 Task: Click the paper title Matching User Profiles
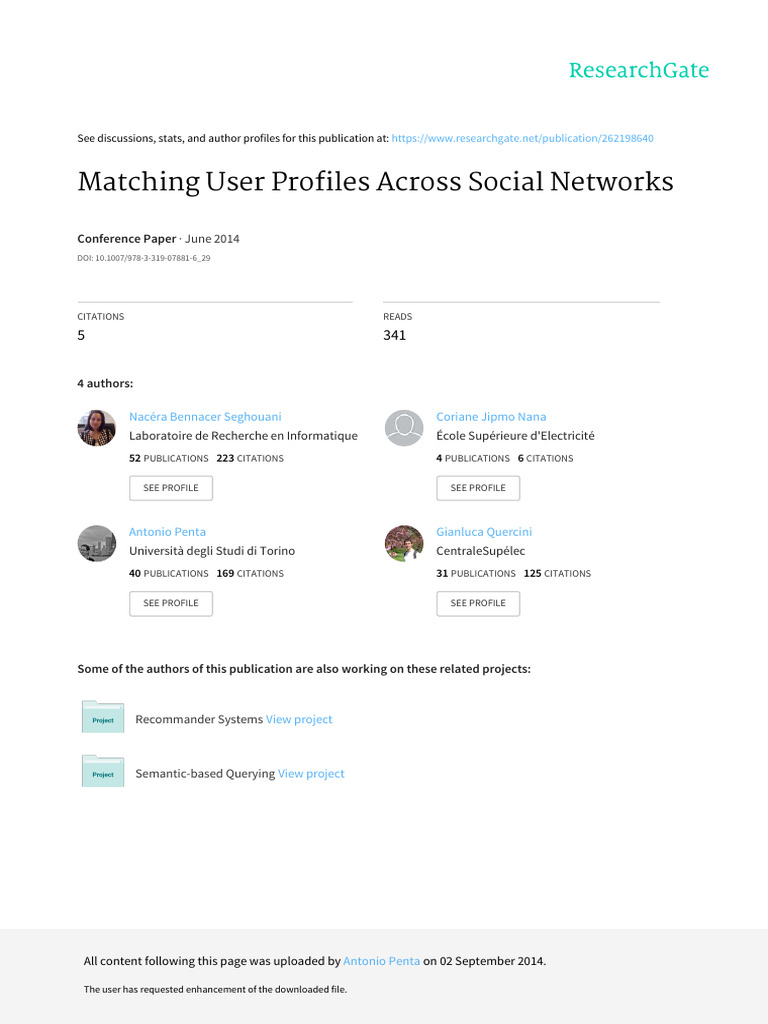pos(375,182)
